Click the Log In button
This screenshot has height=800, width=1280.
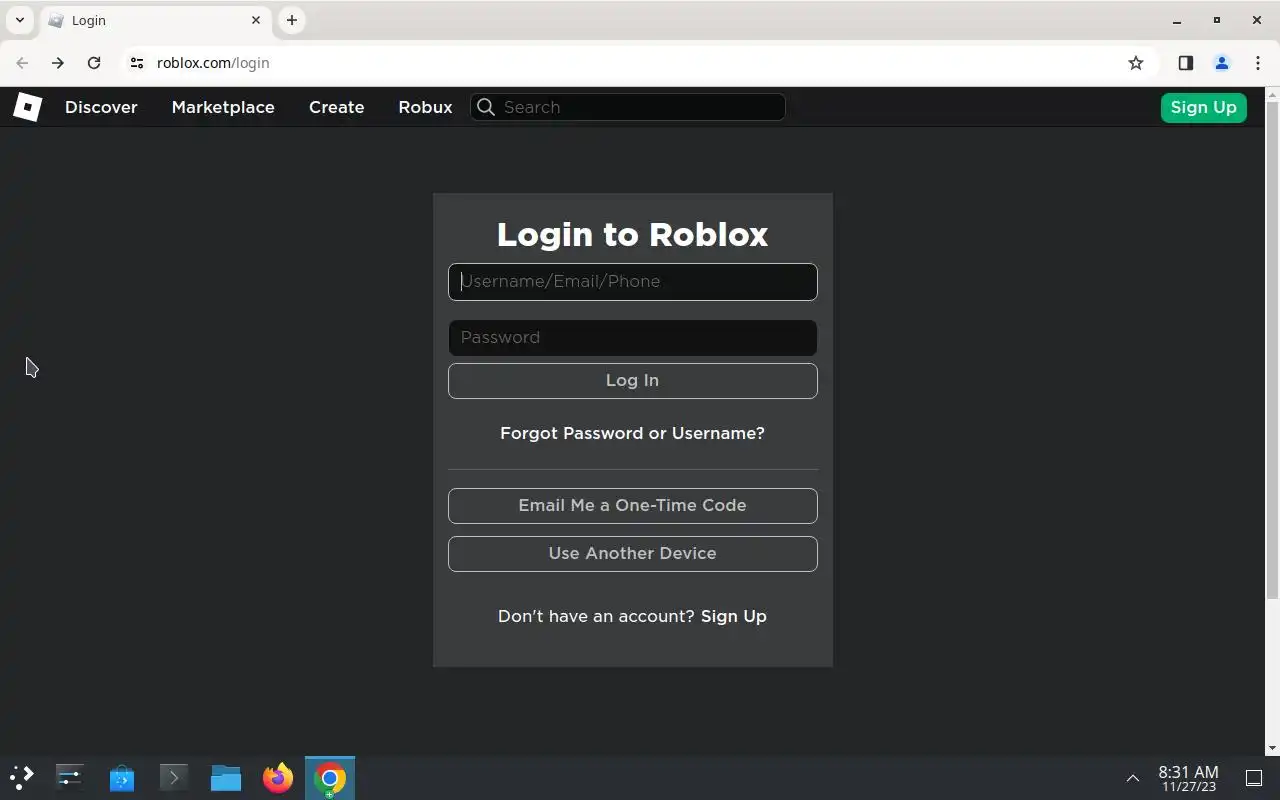coord(632,381)
